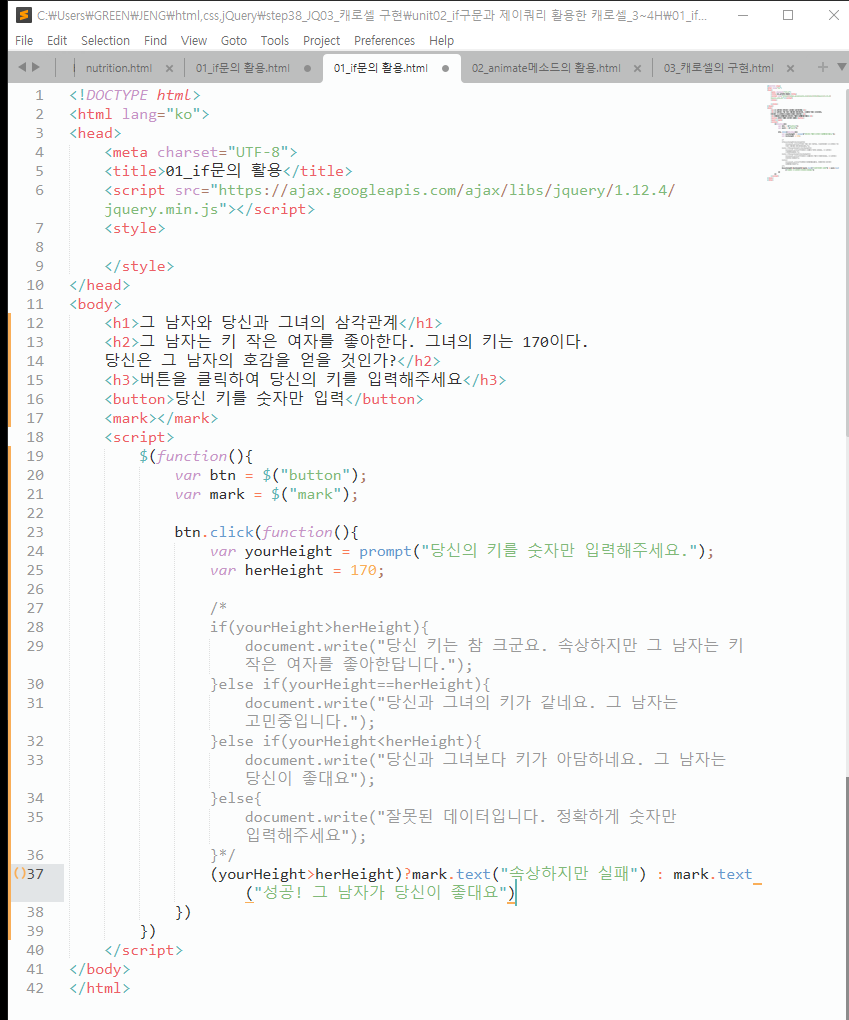
Task: Click unsaved dot on the inactive 01_if문의 활용.html tab
Action: coord(307,68)
